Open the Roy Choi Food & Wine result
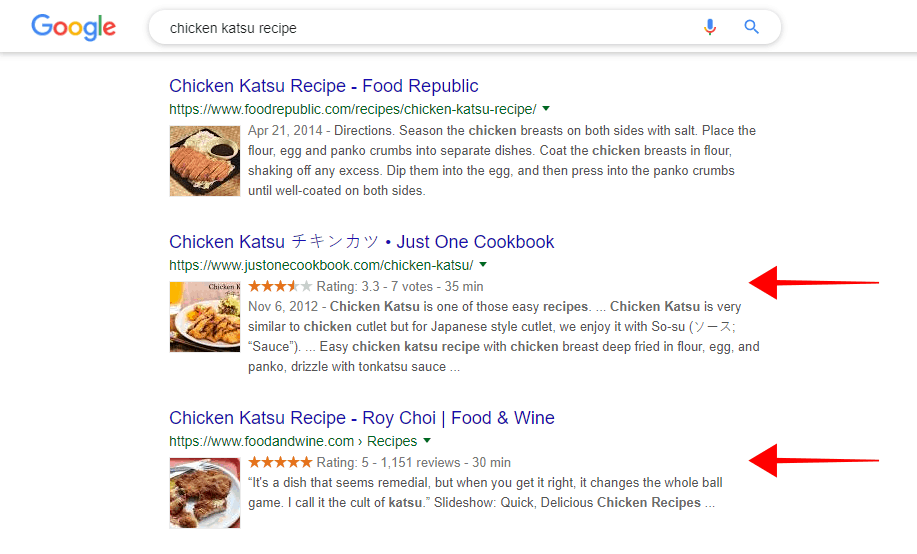 tap(361, 418)
